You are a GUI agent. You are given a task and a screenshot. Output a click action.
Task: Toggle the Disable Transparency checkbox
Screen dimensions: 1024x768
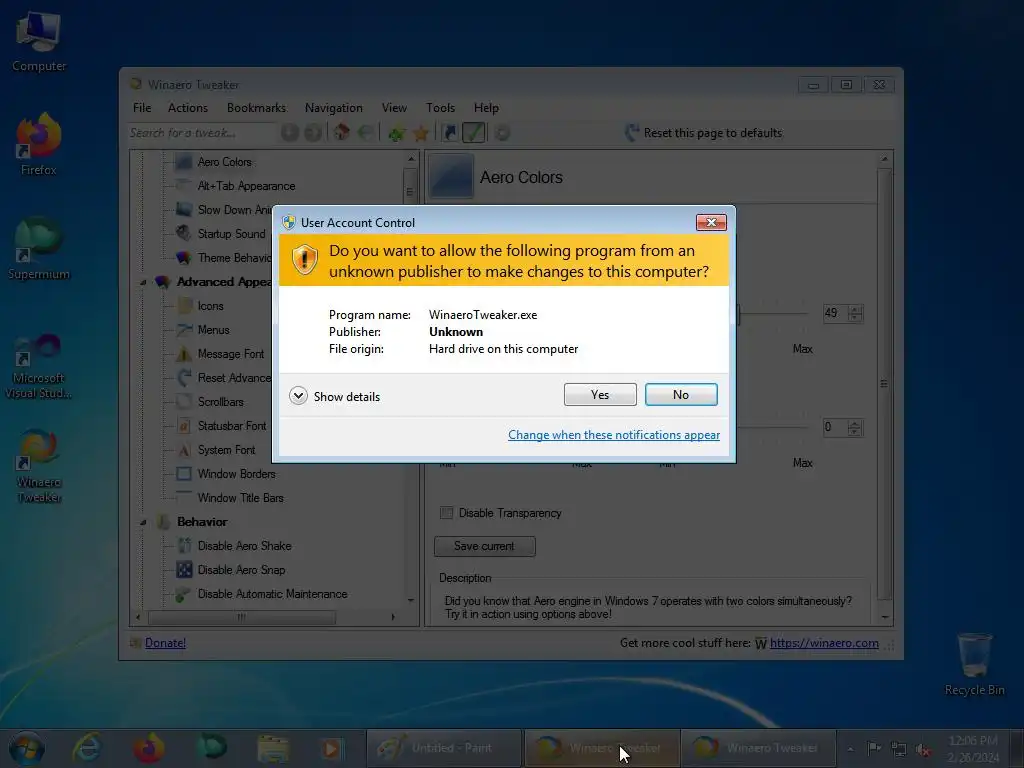pyautogui.click(x=447, y=513)
